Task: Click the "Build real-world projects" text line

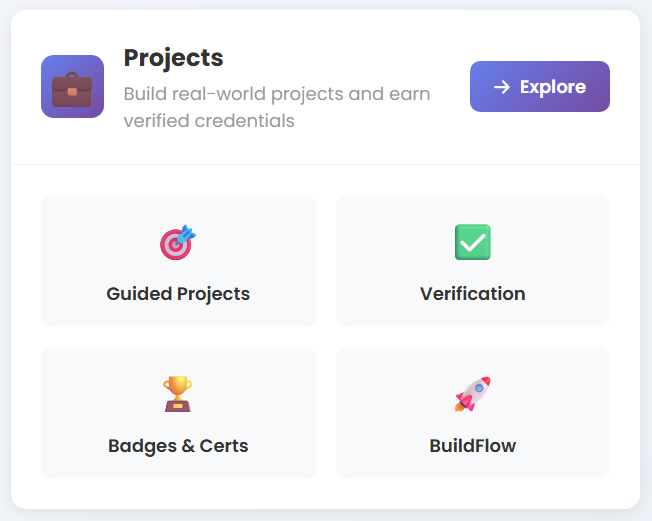Action: point(277,95)
